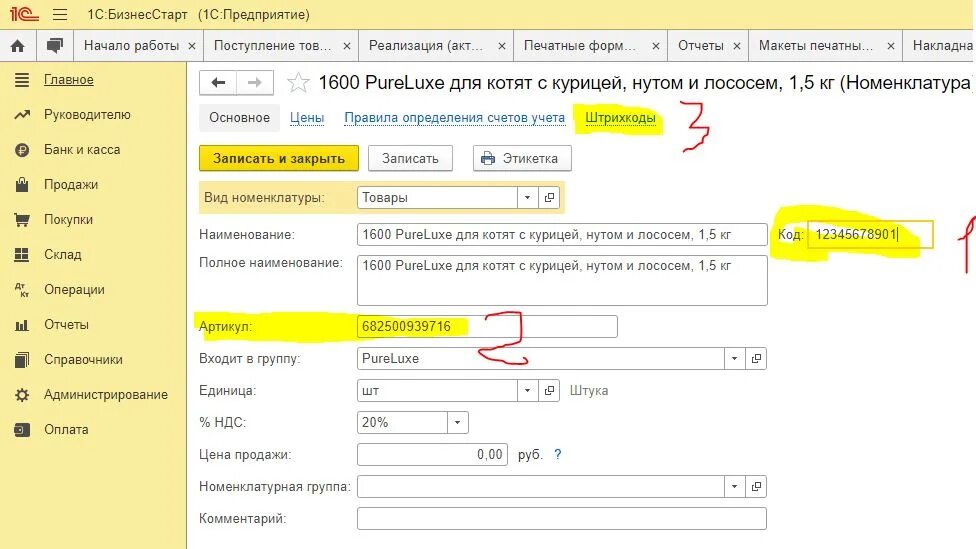Open Банк и касса section
The width and height of the screenshot is (976, 549).
click(82, 149)
